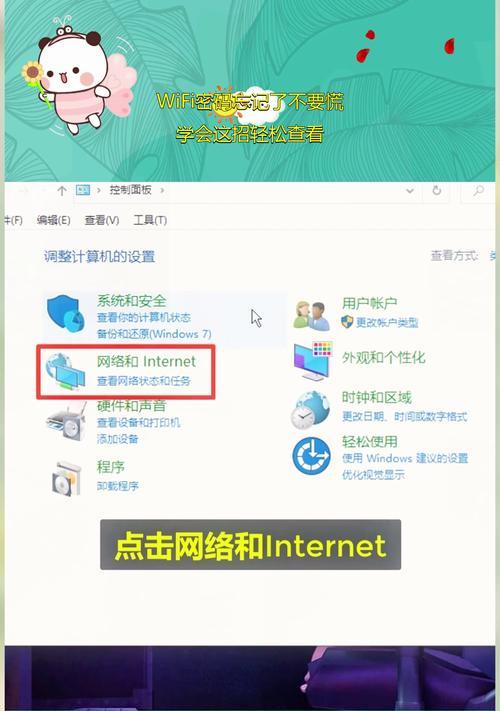Click the search box magnifier field
500x711 pixels.
[478, 191]
